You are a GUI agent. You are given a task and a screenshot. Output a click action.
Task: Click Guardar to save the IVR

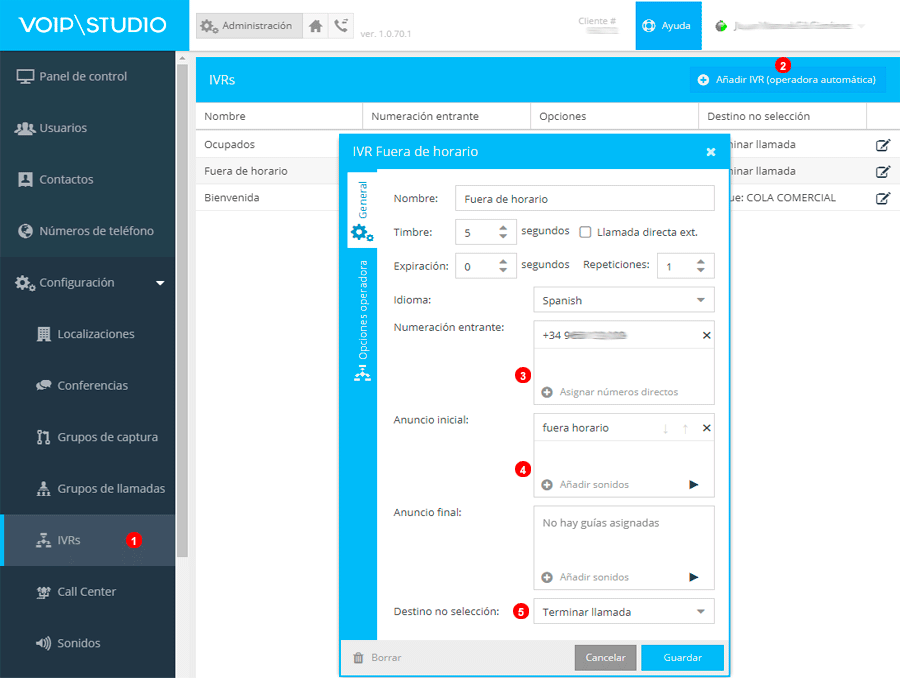(681, 658)
